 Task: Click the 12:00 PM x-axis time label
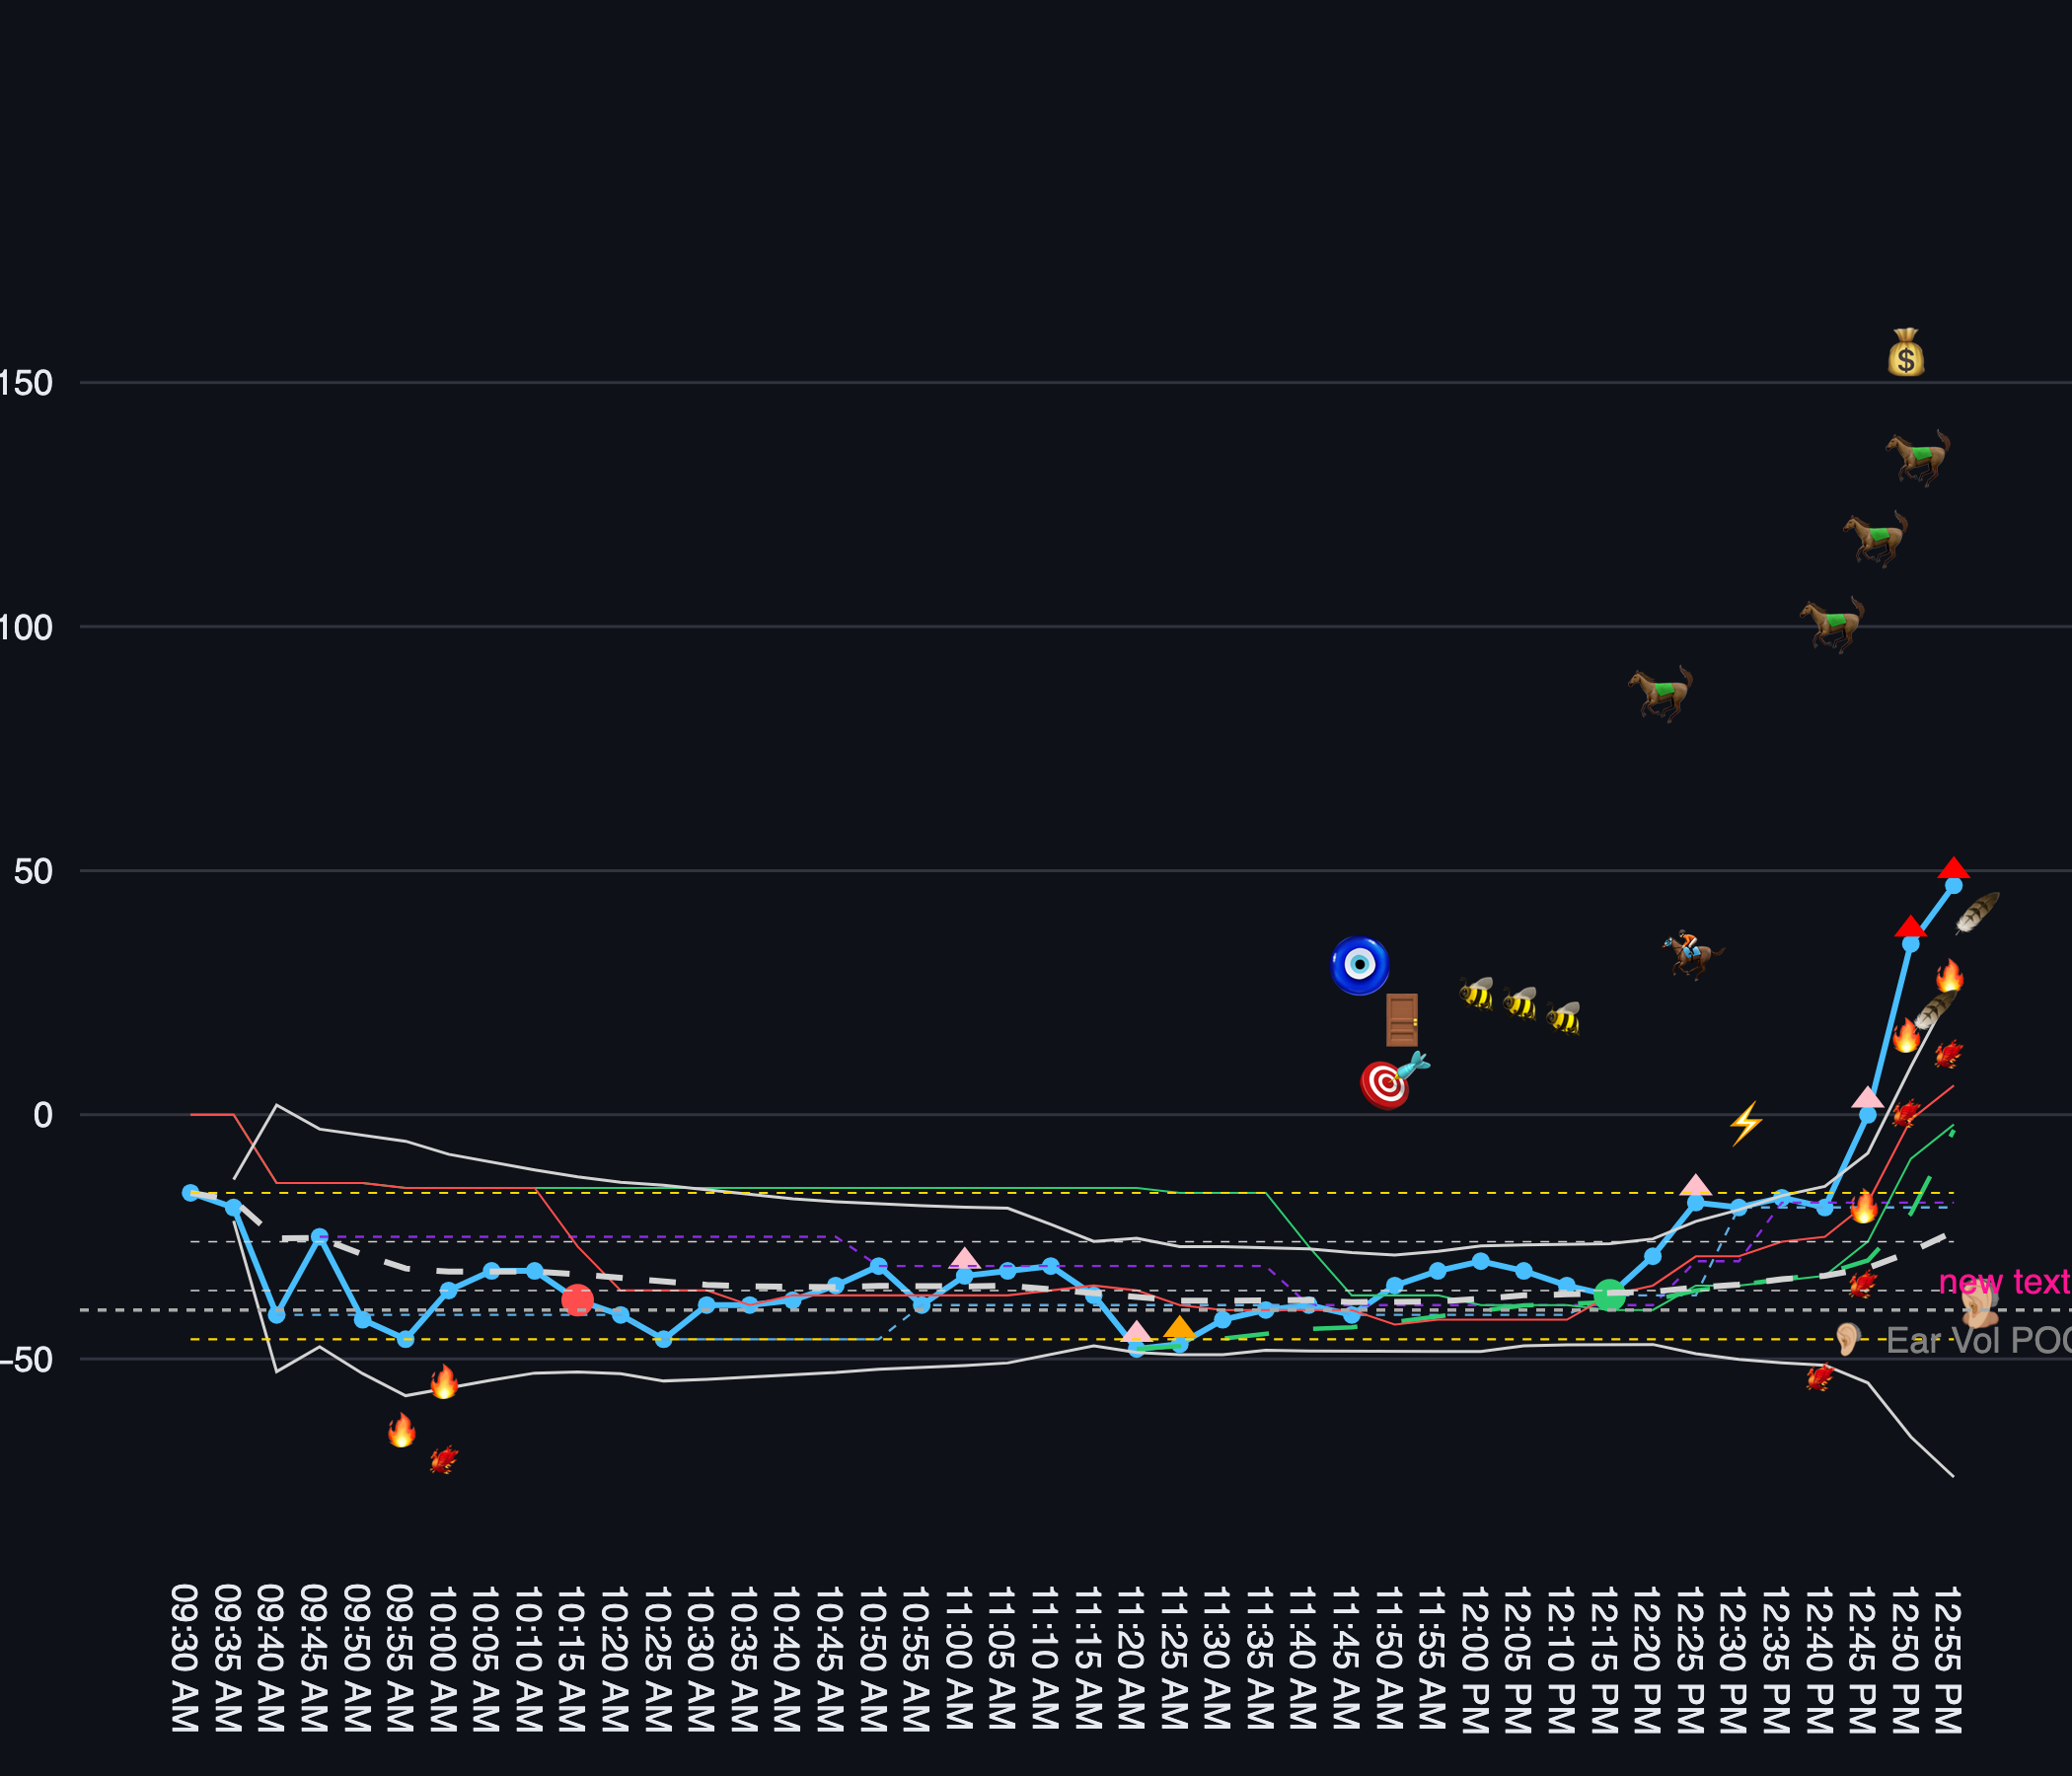pyautogui.click(x=1474, y=1659)
